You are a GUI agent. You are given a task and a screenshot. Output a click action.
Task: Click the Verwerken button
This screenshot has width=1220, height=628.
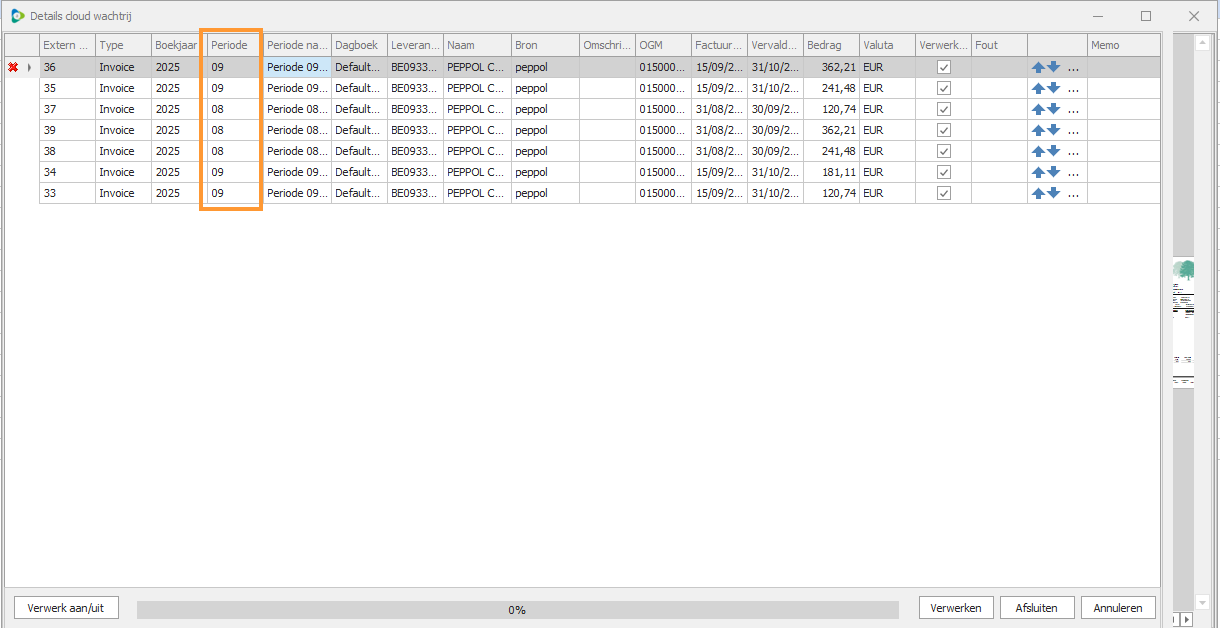[x=956, y=608]
